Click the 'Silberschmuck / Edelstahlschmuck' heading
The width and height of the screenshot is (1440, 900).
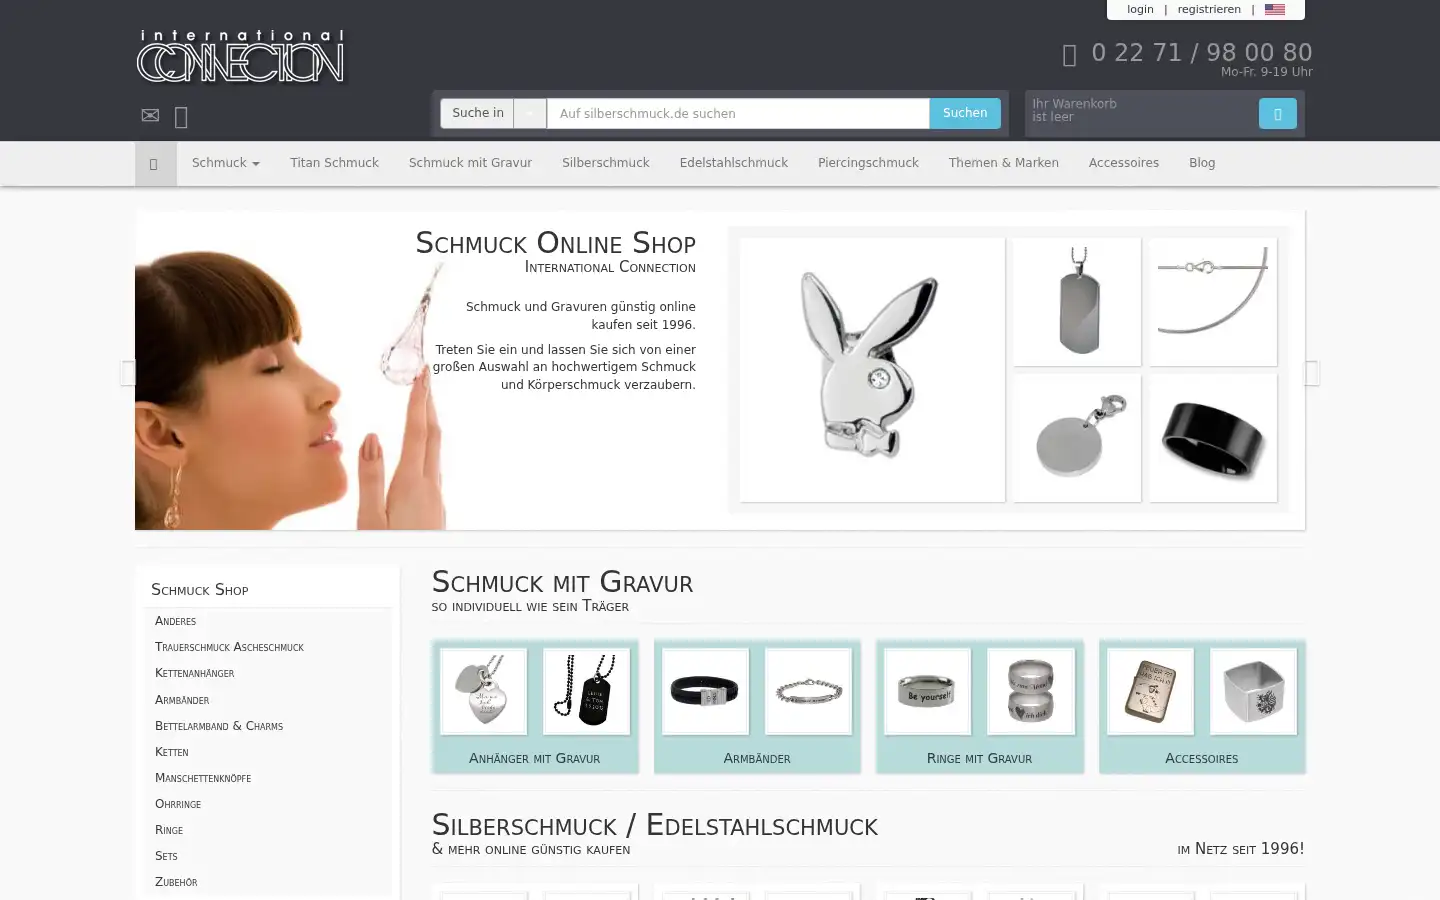point(654,825)
